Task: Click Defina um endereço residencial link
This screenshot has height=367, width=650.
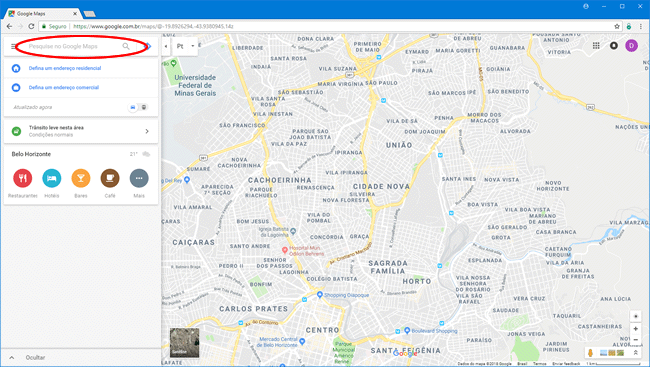Action: coord(65,68)
